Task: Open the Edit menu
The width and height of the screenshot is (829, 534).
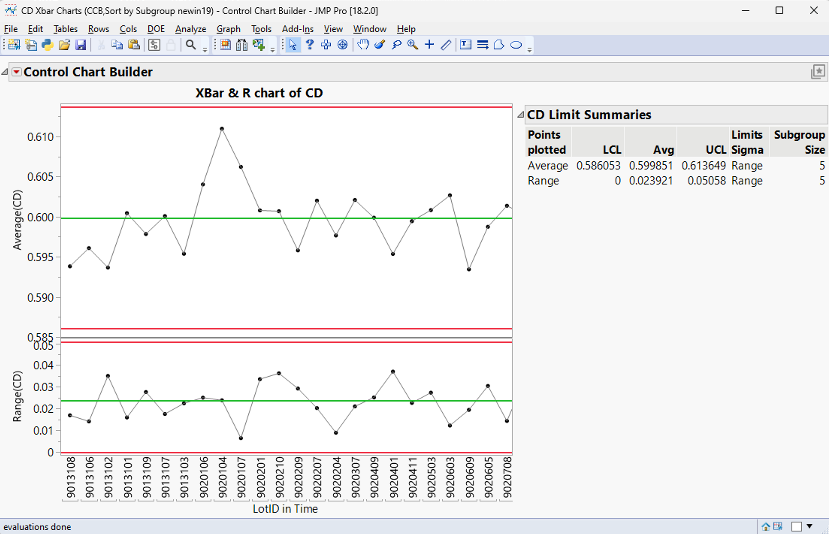Action: [35, 29]
